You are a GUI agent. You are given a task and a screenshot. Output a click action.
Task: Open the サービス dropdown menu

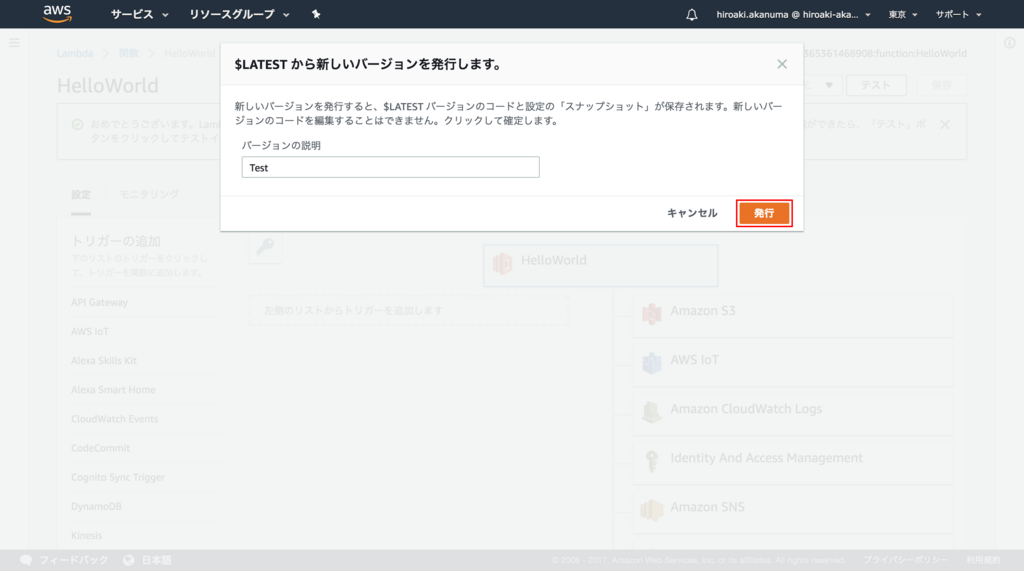tap(139, 14)
